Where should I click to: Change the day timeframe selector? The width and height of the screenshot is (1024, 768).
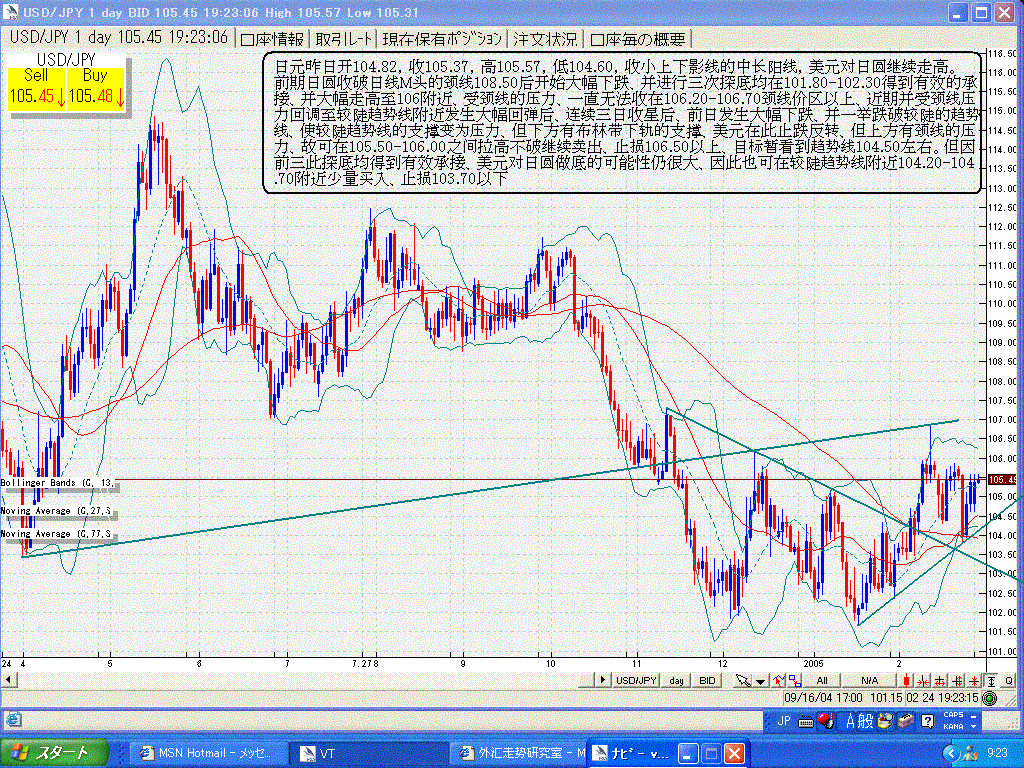coord(676,680)
